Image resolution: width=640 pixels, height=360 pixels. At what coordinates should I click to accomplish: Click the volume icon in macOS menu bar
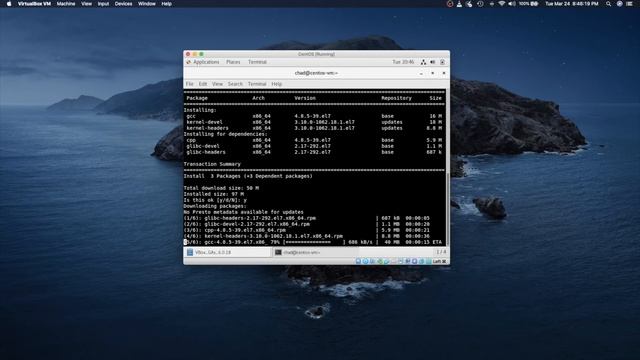(511, 4)
